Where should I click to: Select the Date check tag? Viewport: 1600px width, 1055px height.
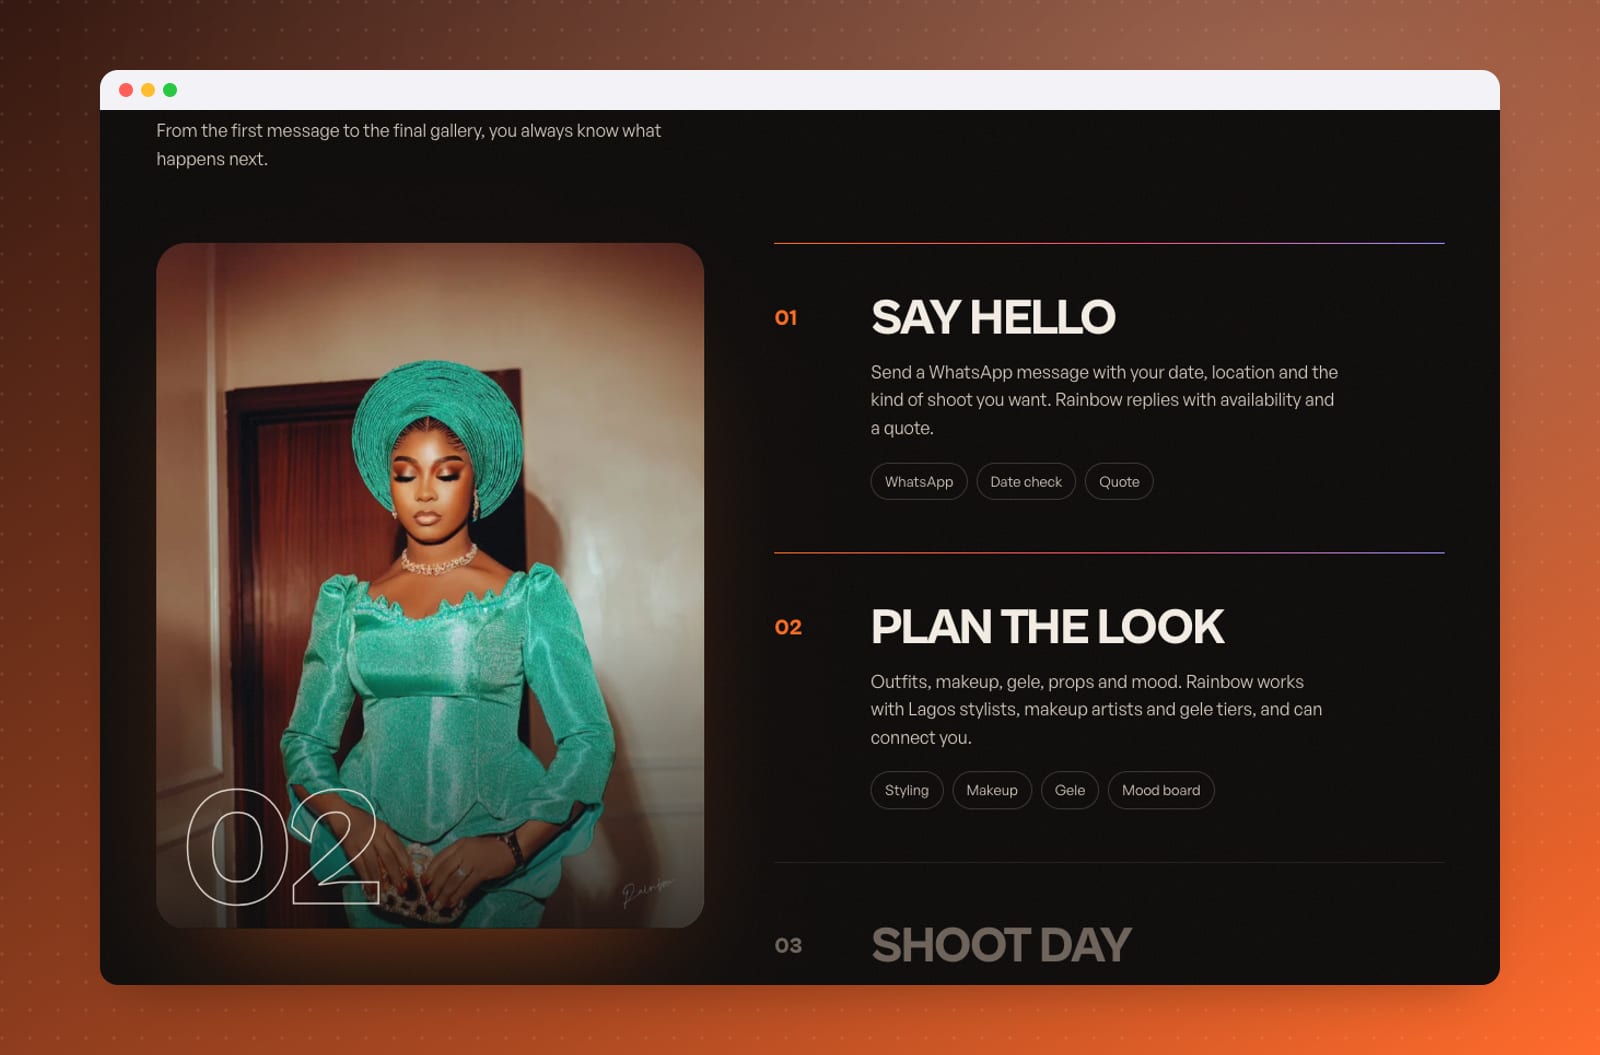(x=1026, y=482)
